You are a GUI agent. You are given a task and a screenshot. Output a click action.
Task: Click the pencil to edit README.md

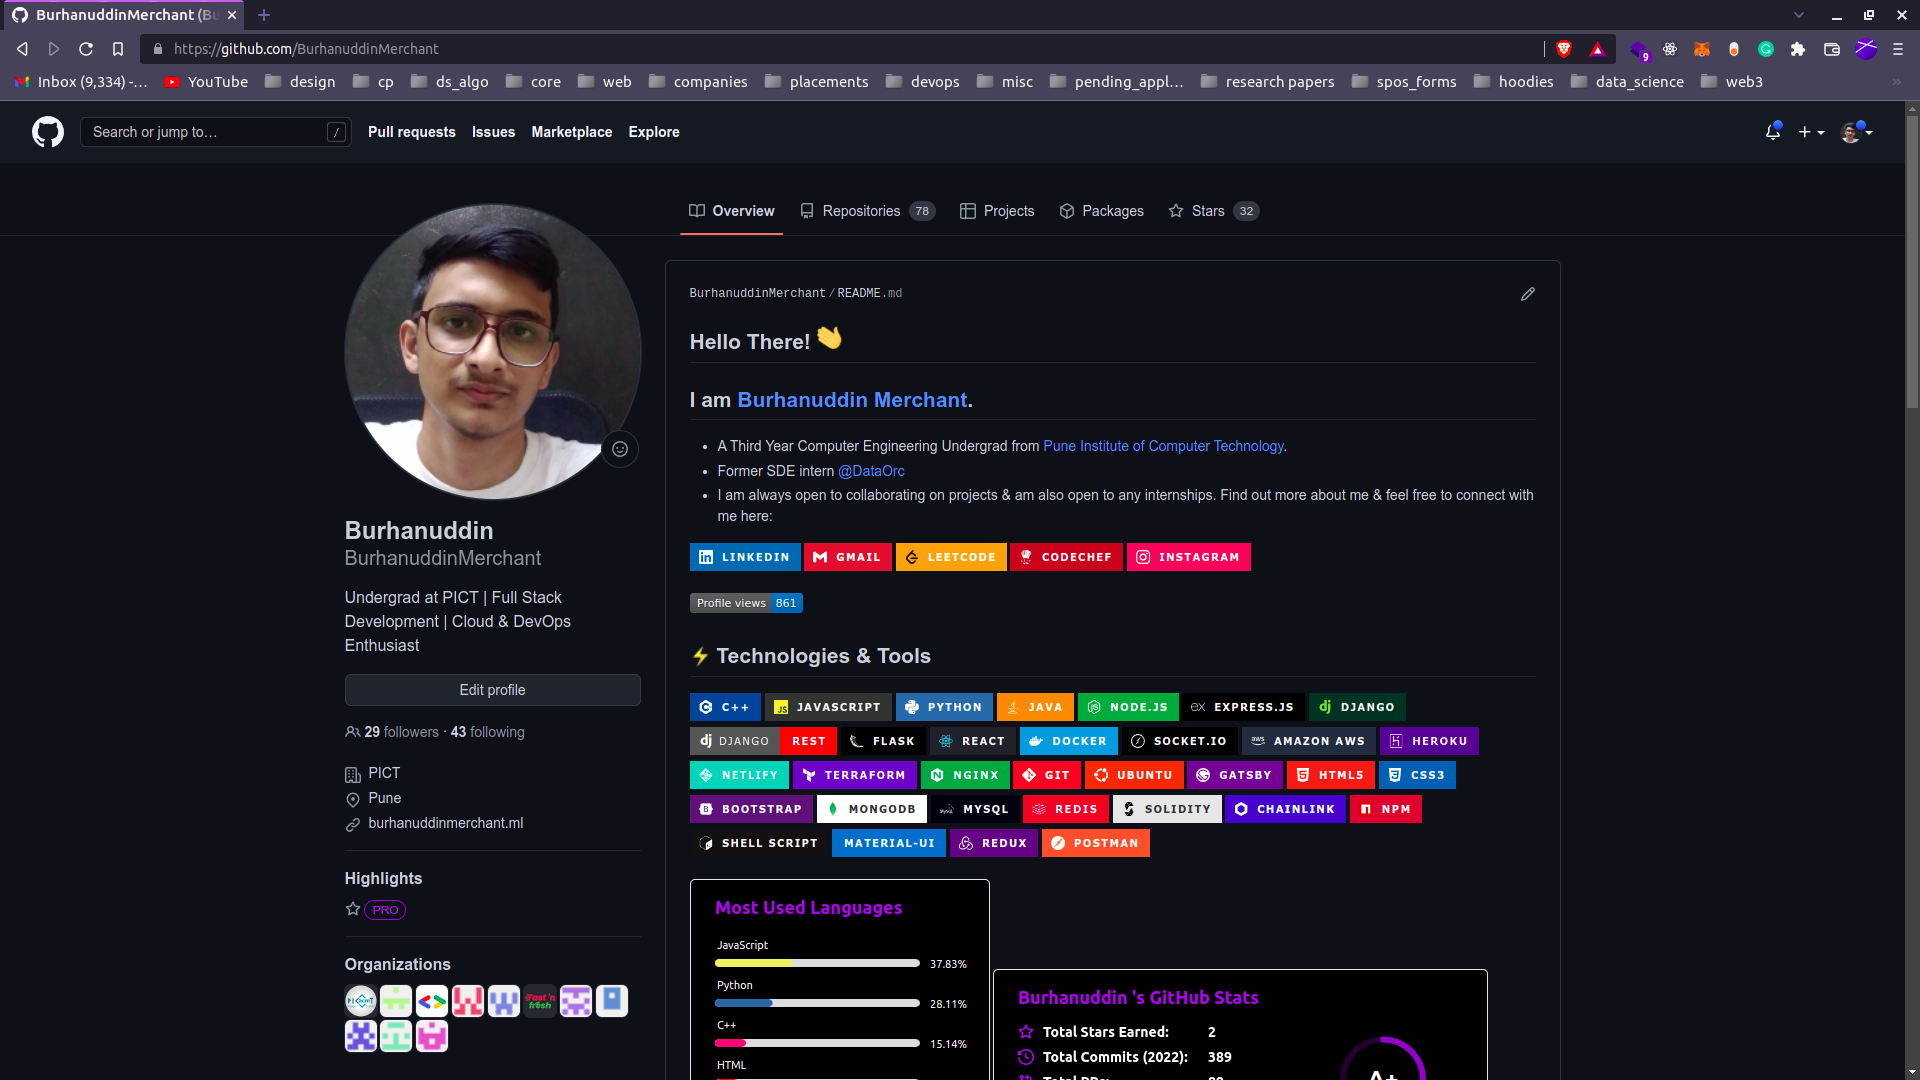pos(1527,293)
